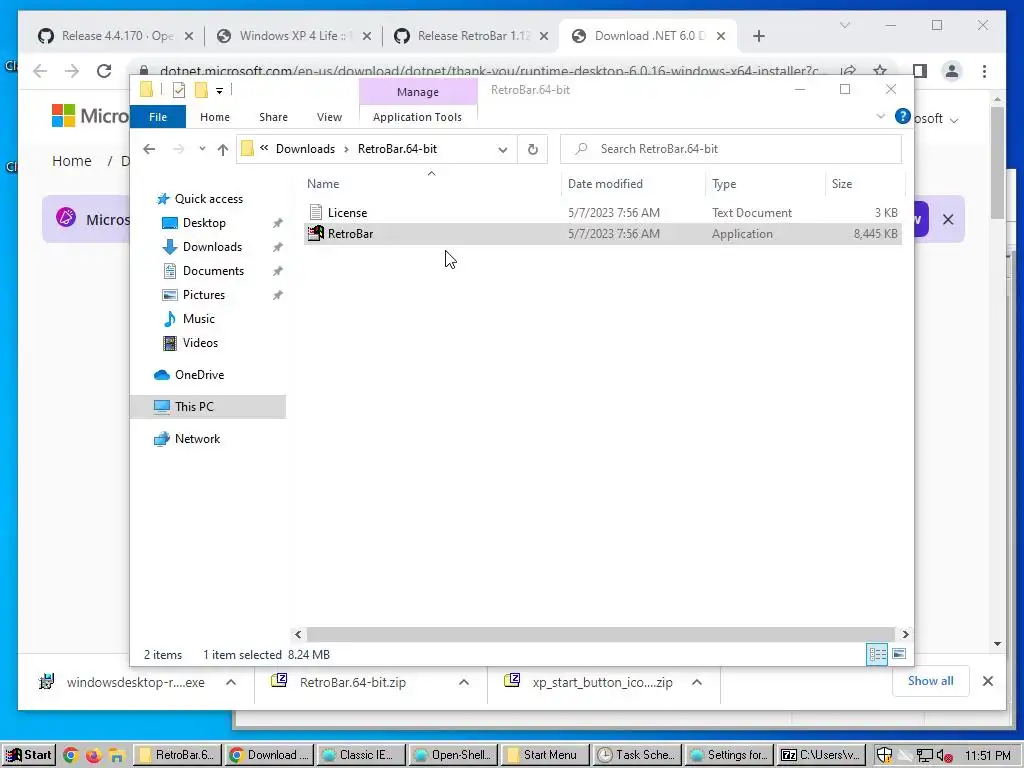Open Videos folder in navigation pane
The width and height of the screenshot is (1024, 768).
200,343
